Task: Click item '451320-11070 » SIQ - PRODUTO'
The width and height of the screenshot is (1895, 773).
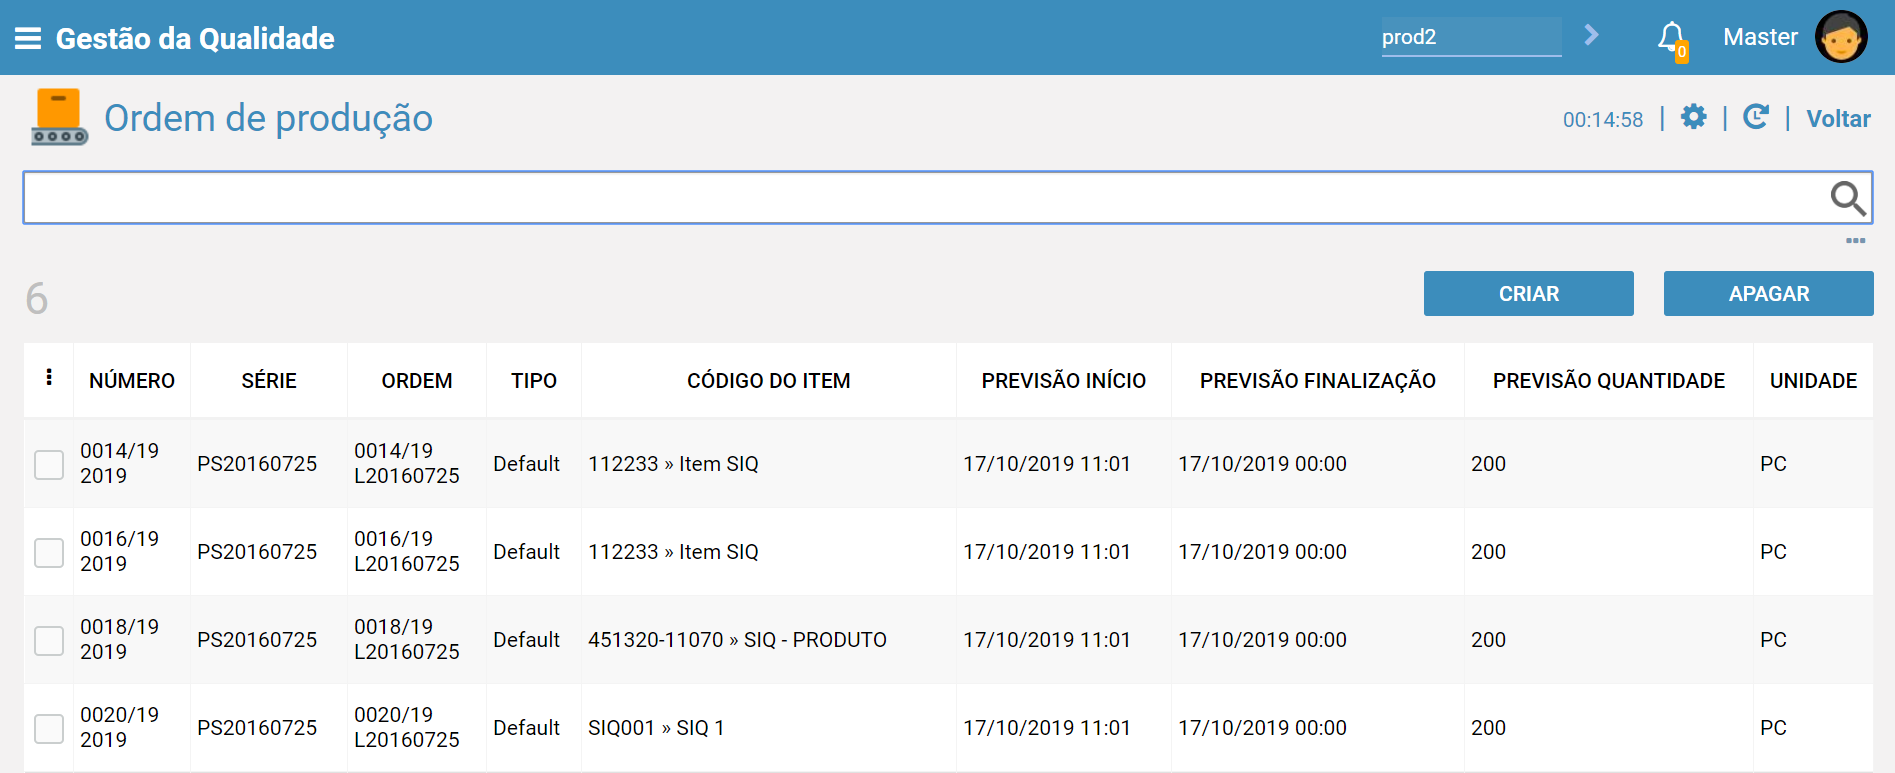Action: click(x=737, y=640)
